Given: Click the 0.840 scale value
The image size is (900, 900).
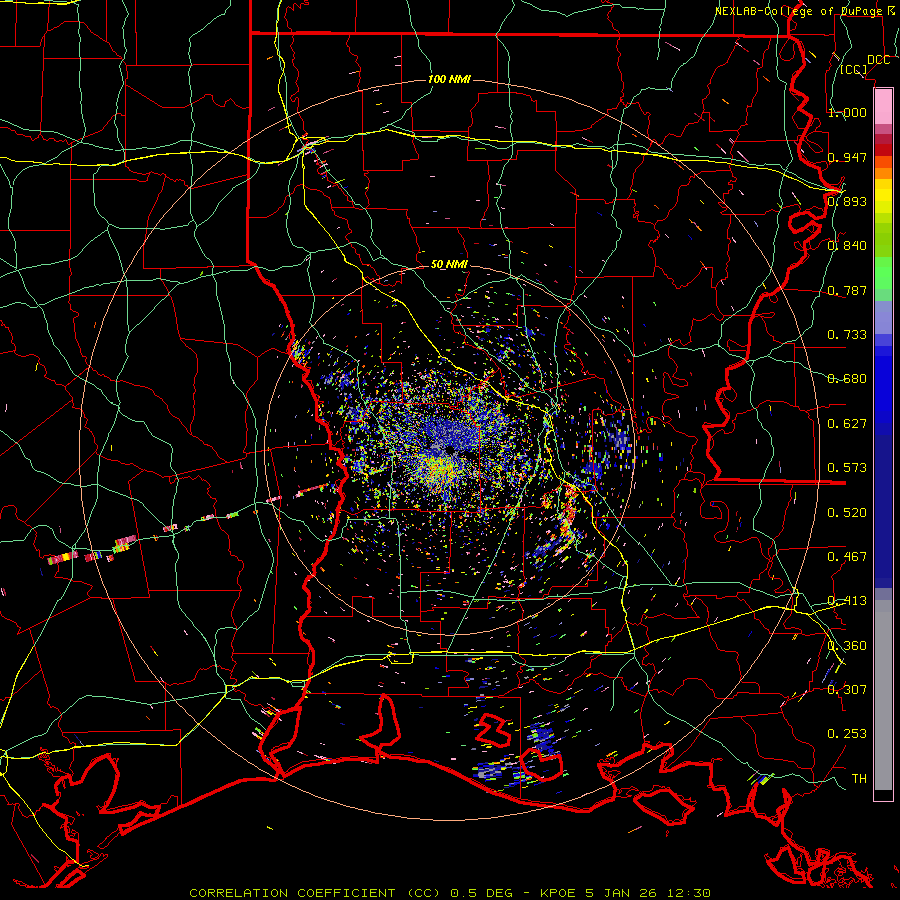Looking at the screenshot, I should coord(847,246).
